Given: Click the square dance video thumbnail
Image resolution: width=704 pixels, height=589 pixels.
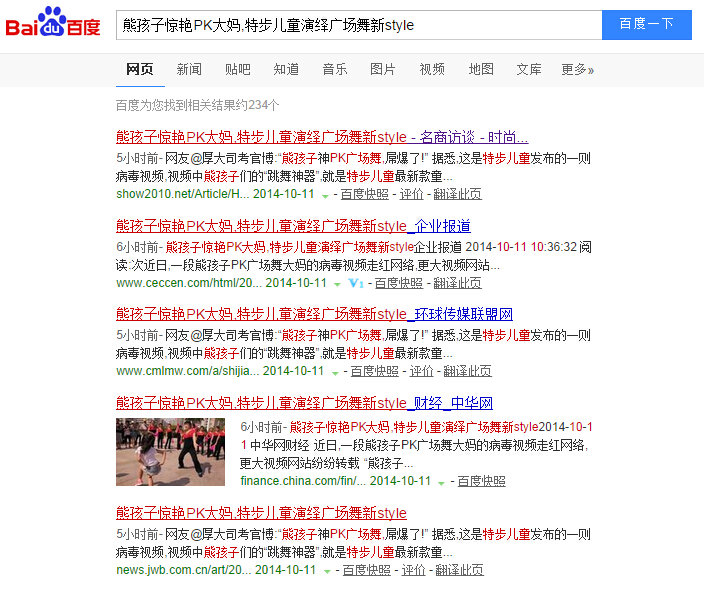Looking at the screenshot, I should (x=170, y=452).
